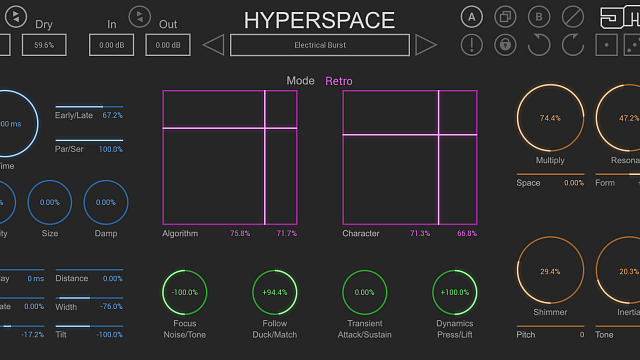The image size is (640, 360).
Task: Click the Multiply knob
Action: tap(550, 118)
